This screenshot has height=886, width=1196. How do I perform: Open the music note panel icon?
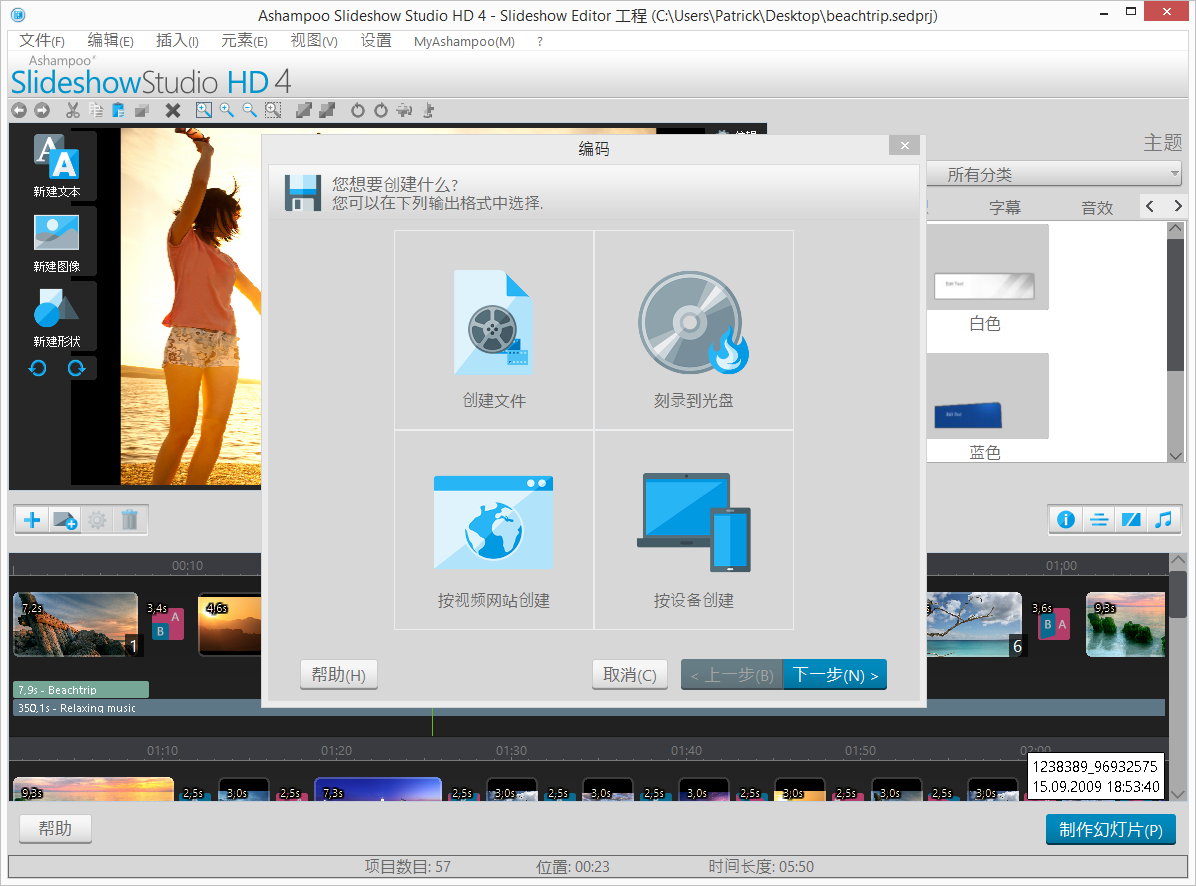pyautogui.click(x=1166, y=520)
